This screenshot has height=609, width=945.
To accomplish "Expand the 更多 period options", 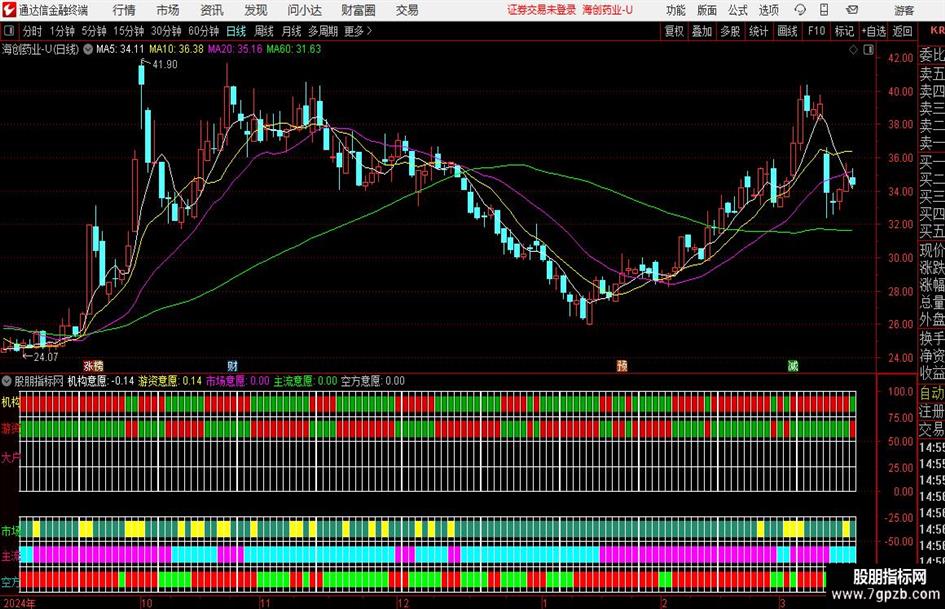I will point(358,31).
